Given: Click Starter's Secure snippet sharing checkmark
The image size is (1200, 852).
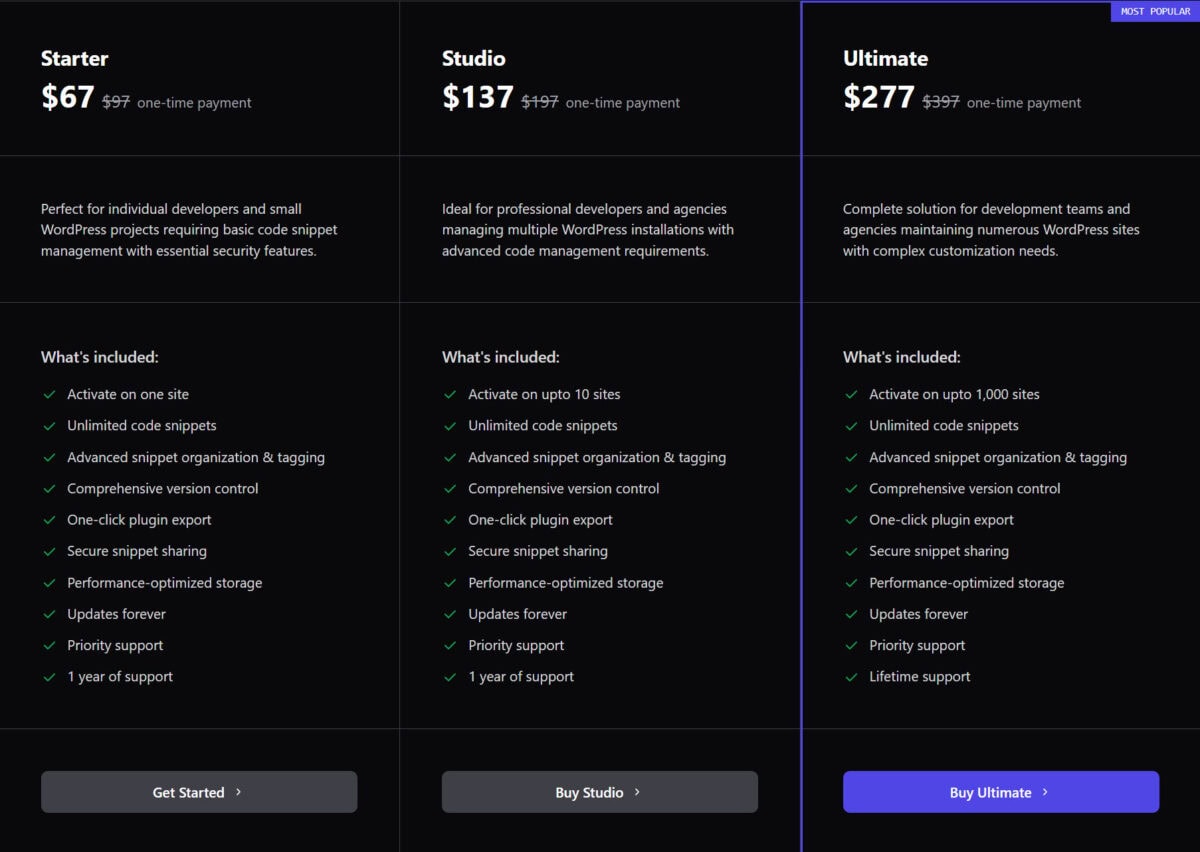Looking at the screenshot, I should [x=49, y=552].
